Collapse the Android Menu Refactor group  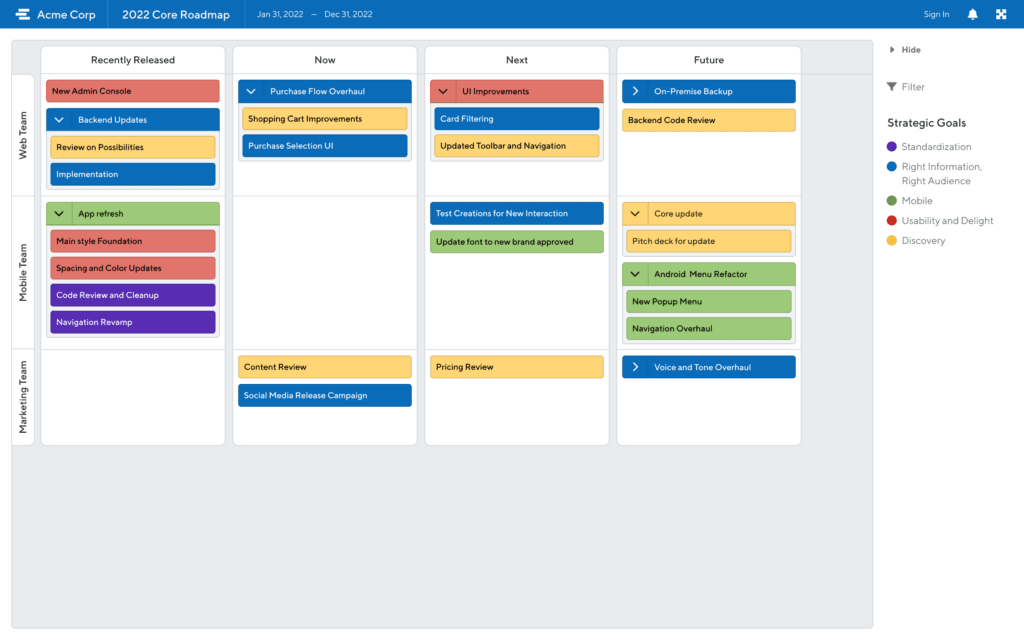(635, 273)
